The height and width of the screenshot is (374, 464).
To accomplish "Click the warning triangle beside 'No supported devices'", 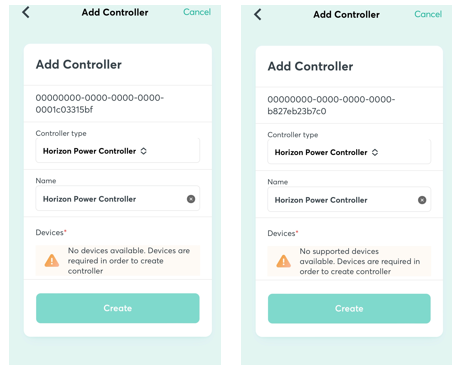I will point(283,261).
